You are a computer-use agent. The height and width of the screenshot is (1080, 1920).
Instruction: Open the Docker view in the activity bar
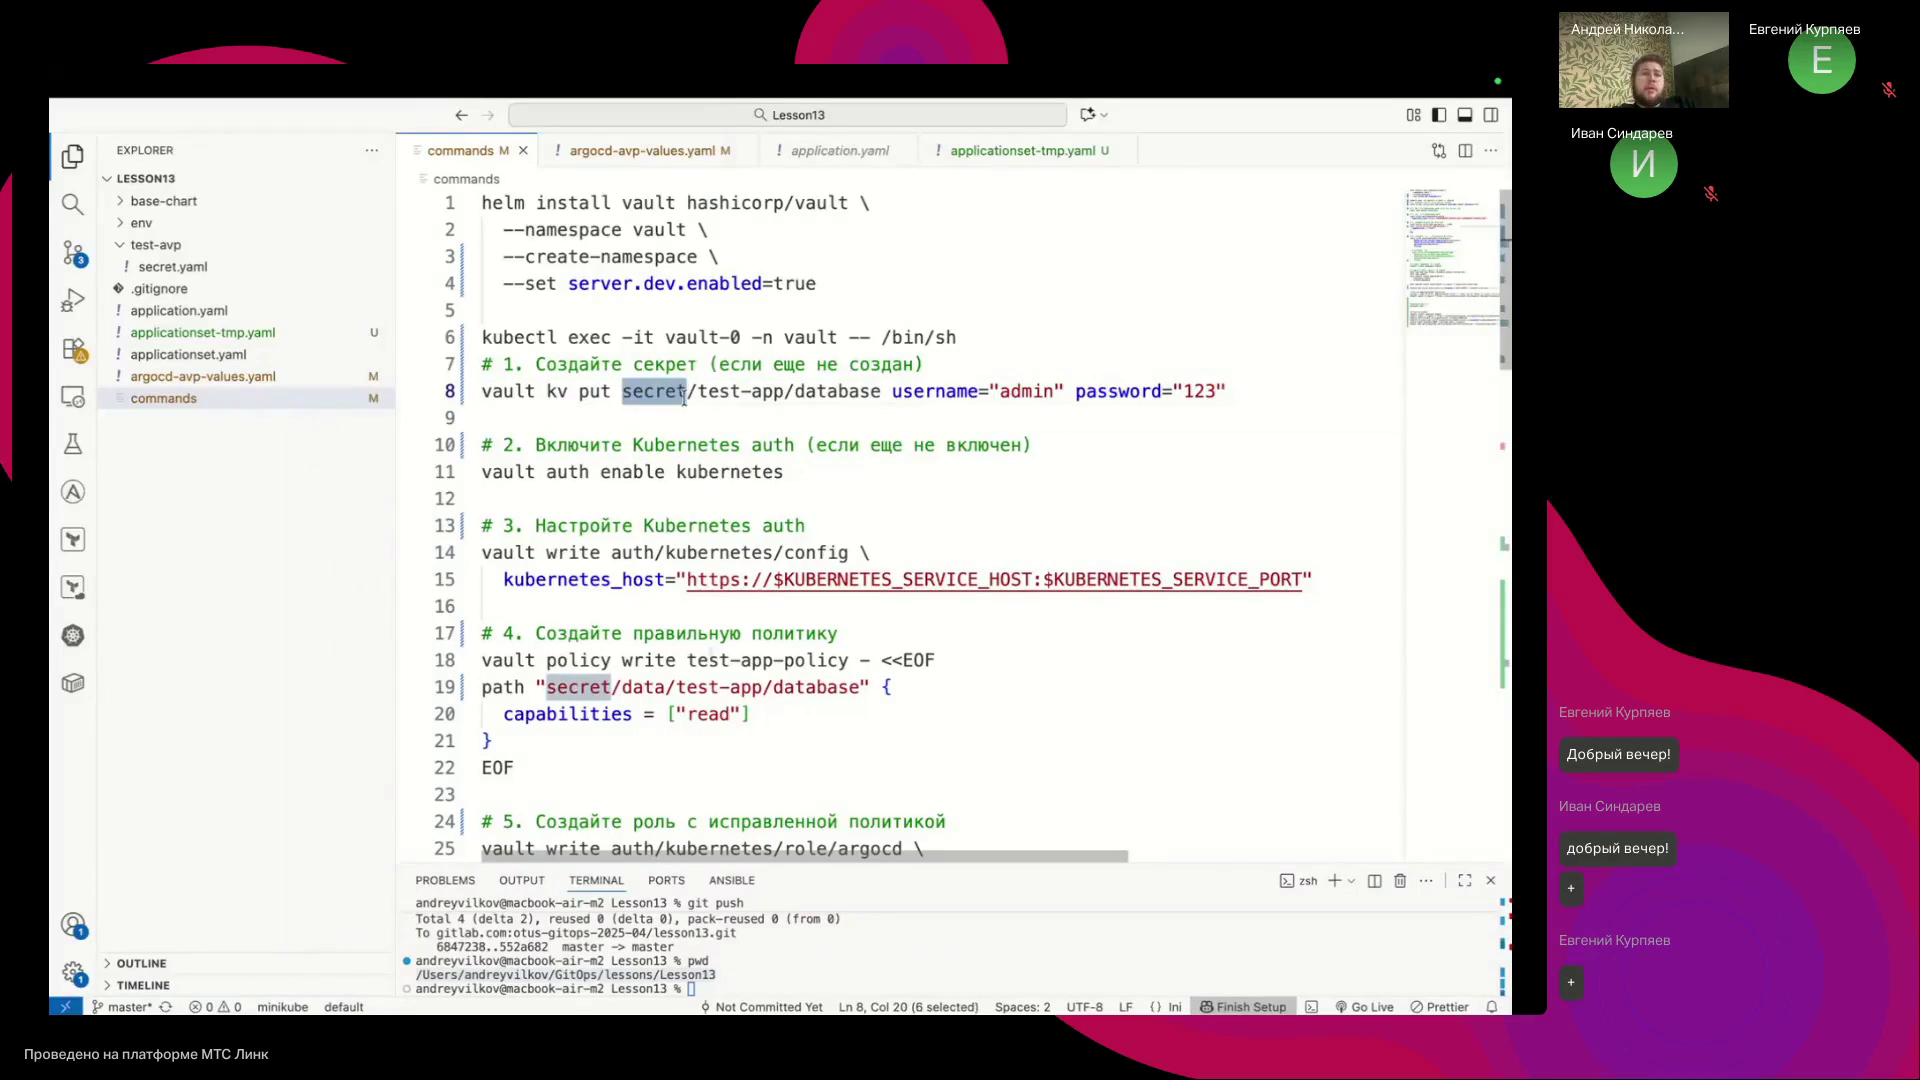point(73,683)
